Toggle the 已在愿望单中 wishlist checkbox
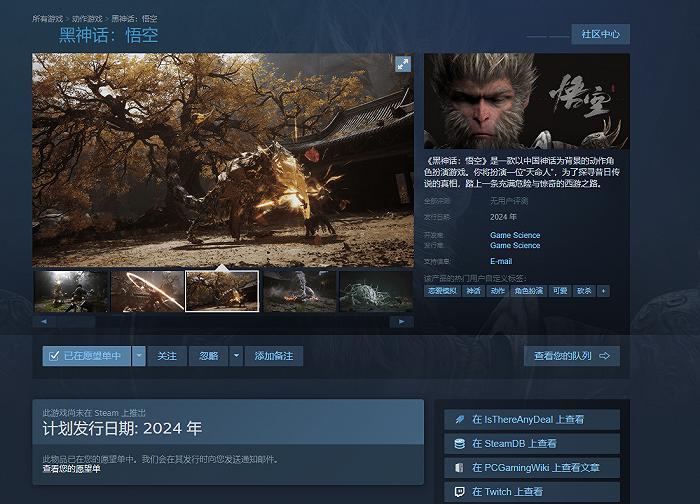 point(54,356)
